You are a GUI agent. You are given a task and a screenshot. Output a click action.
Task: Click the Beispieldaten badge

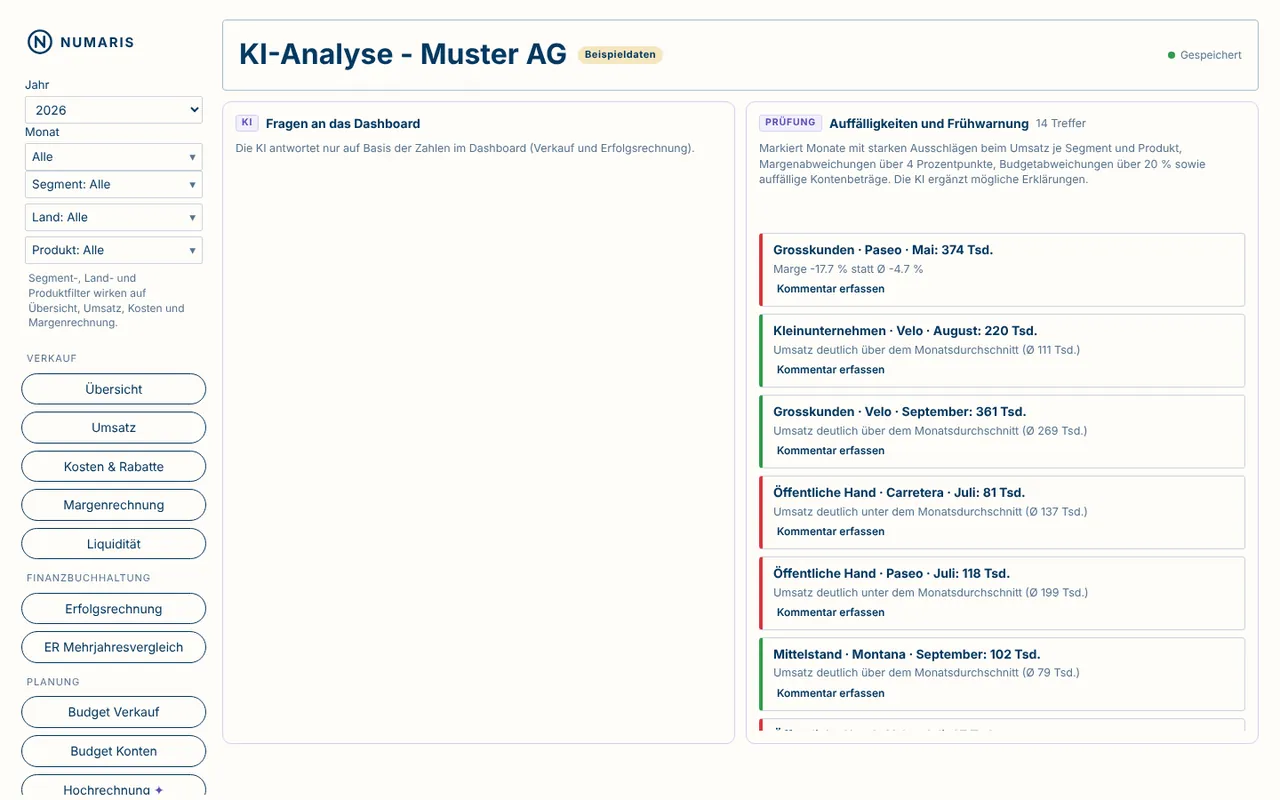tap(620, 55)
